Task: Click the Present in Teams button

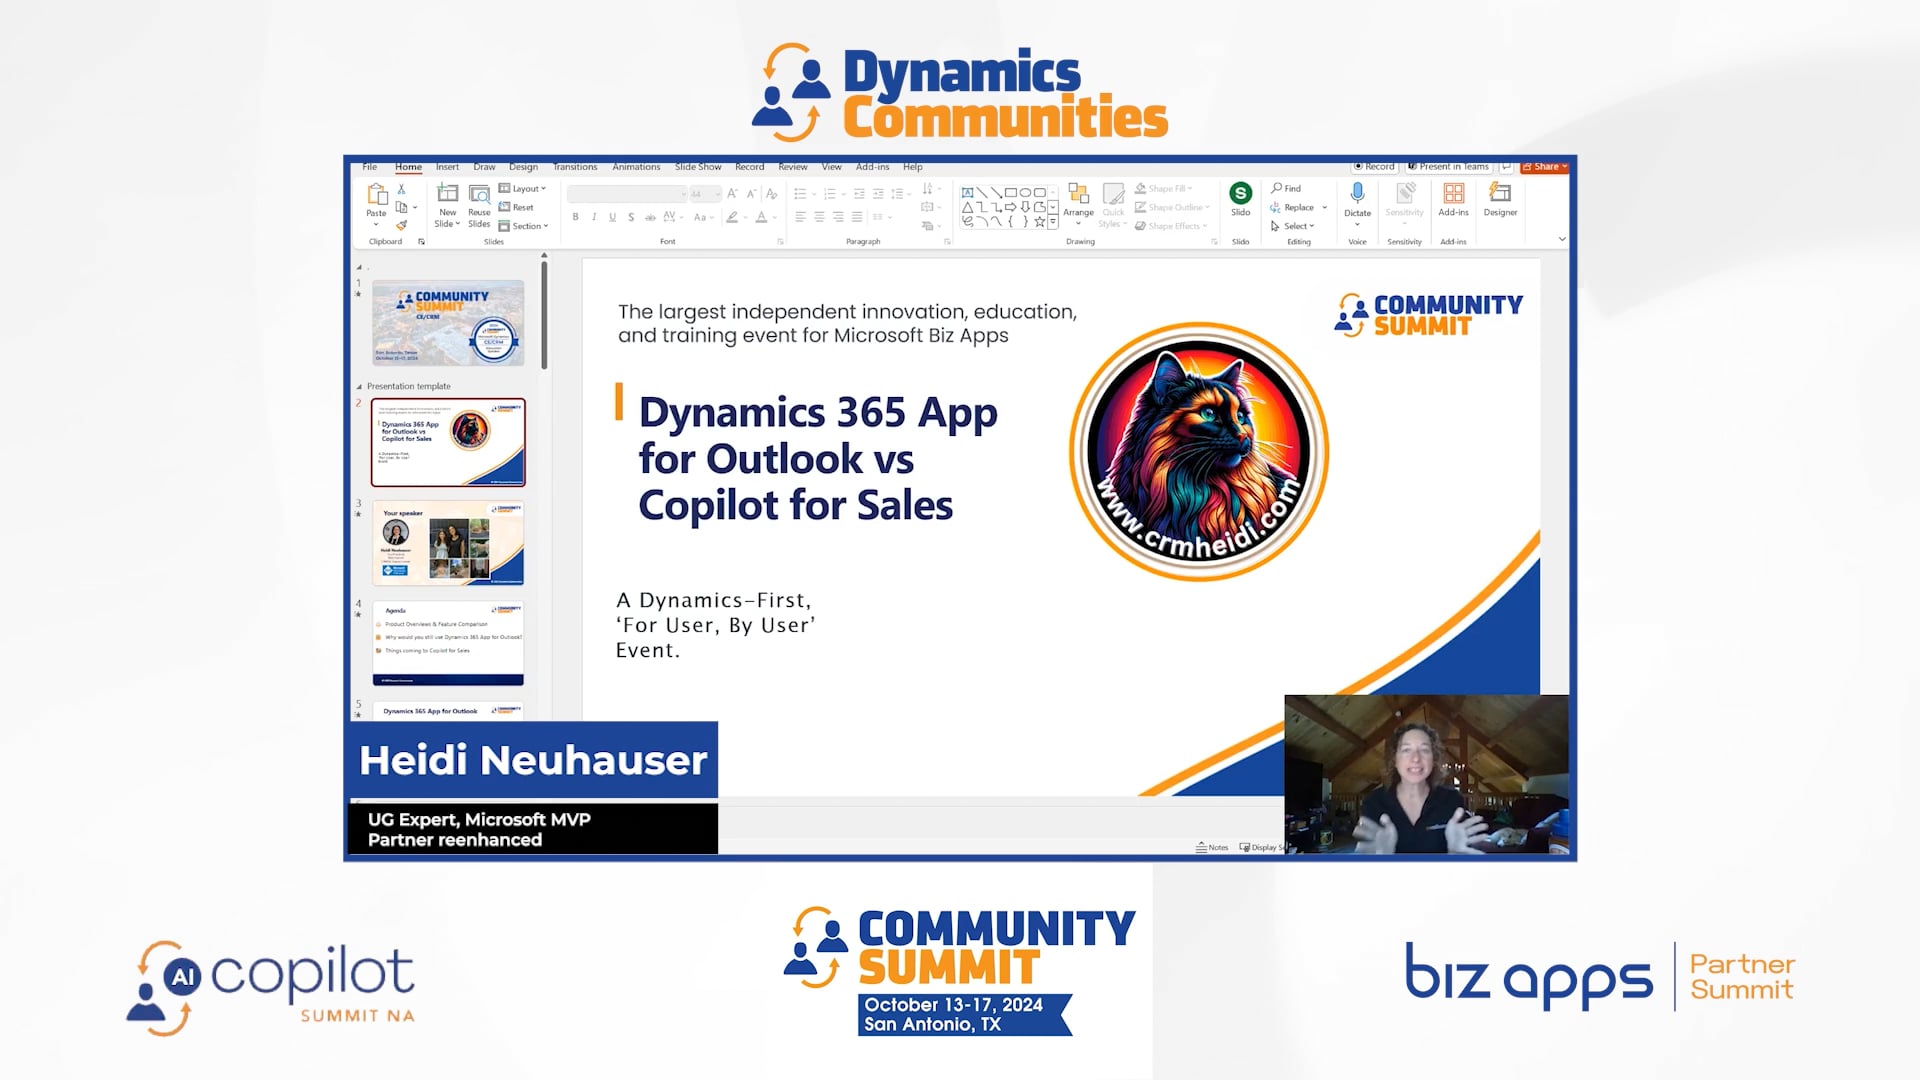Action: click(x=1448, y=166)
